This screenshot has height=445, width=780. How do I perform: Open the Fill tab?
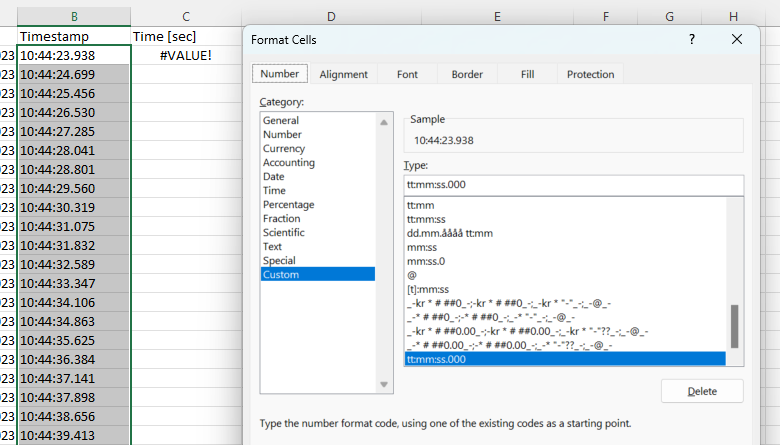[x=527, y=74]
